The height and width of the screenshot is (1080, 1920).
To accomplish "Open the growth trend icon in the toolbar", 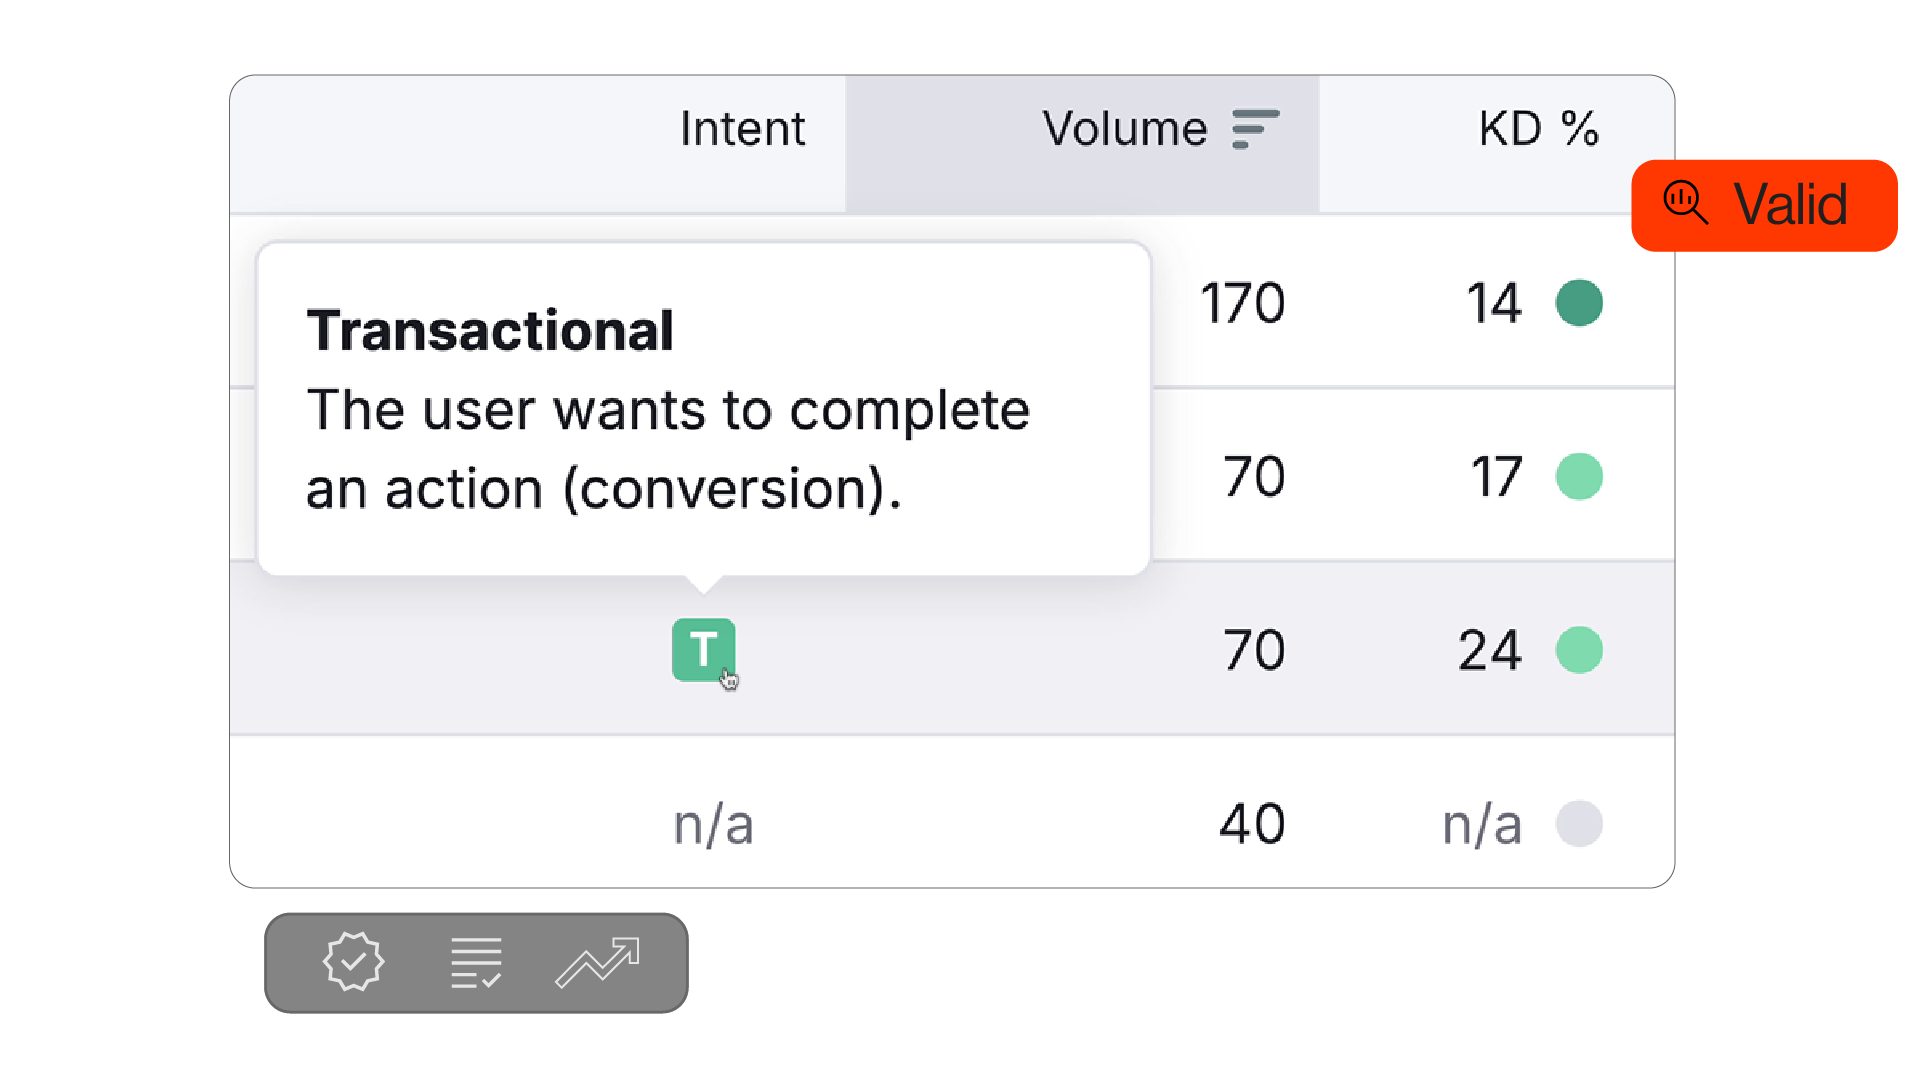I will coord(597,963).
